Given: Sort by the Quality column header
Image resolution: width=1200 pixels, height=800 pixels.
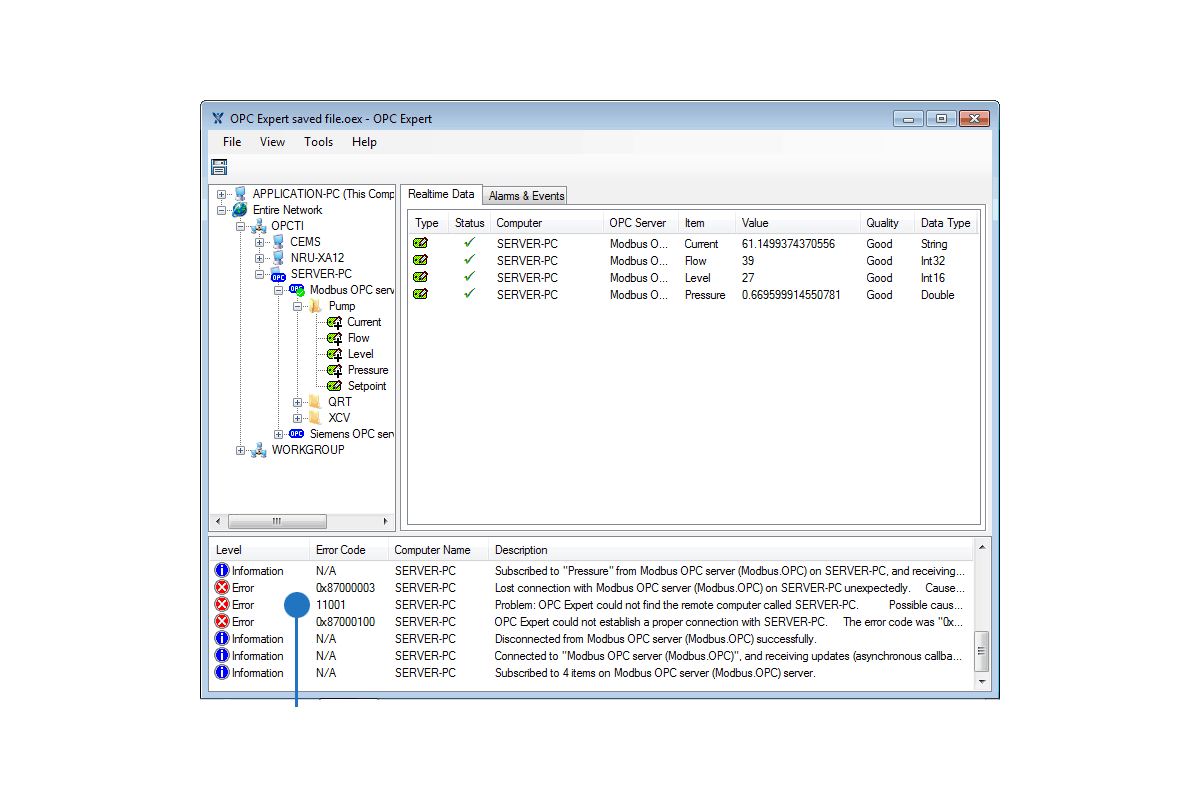Looking at the screenshot, I should [888, 223].
